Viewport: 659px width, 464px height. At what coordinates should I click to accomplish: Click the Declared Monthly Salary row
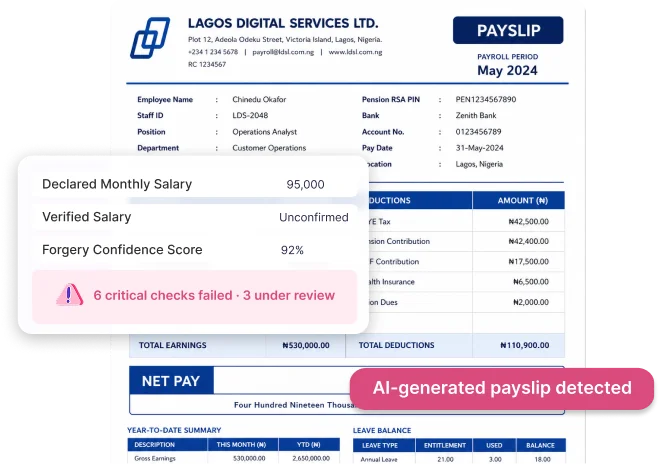(194, 184)
